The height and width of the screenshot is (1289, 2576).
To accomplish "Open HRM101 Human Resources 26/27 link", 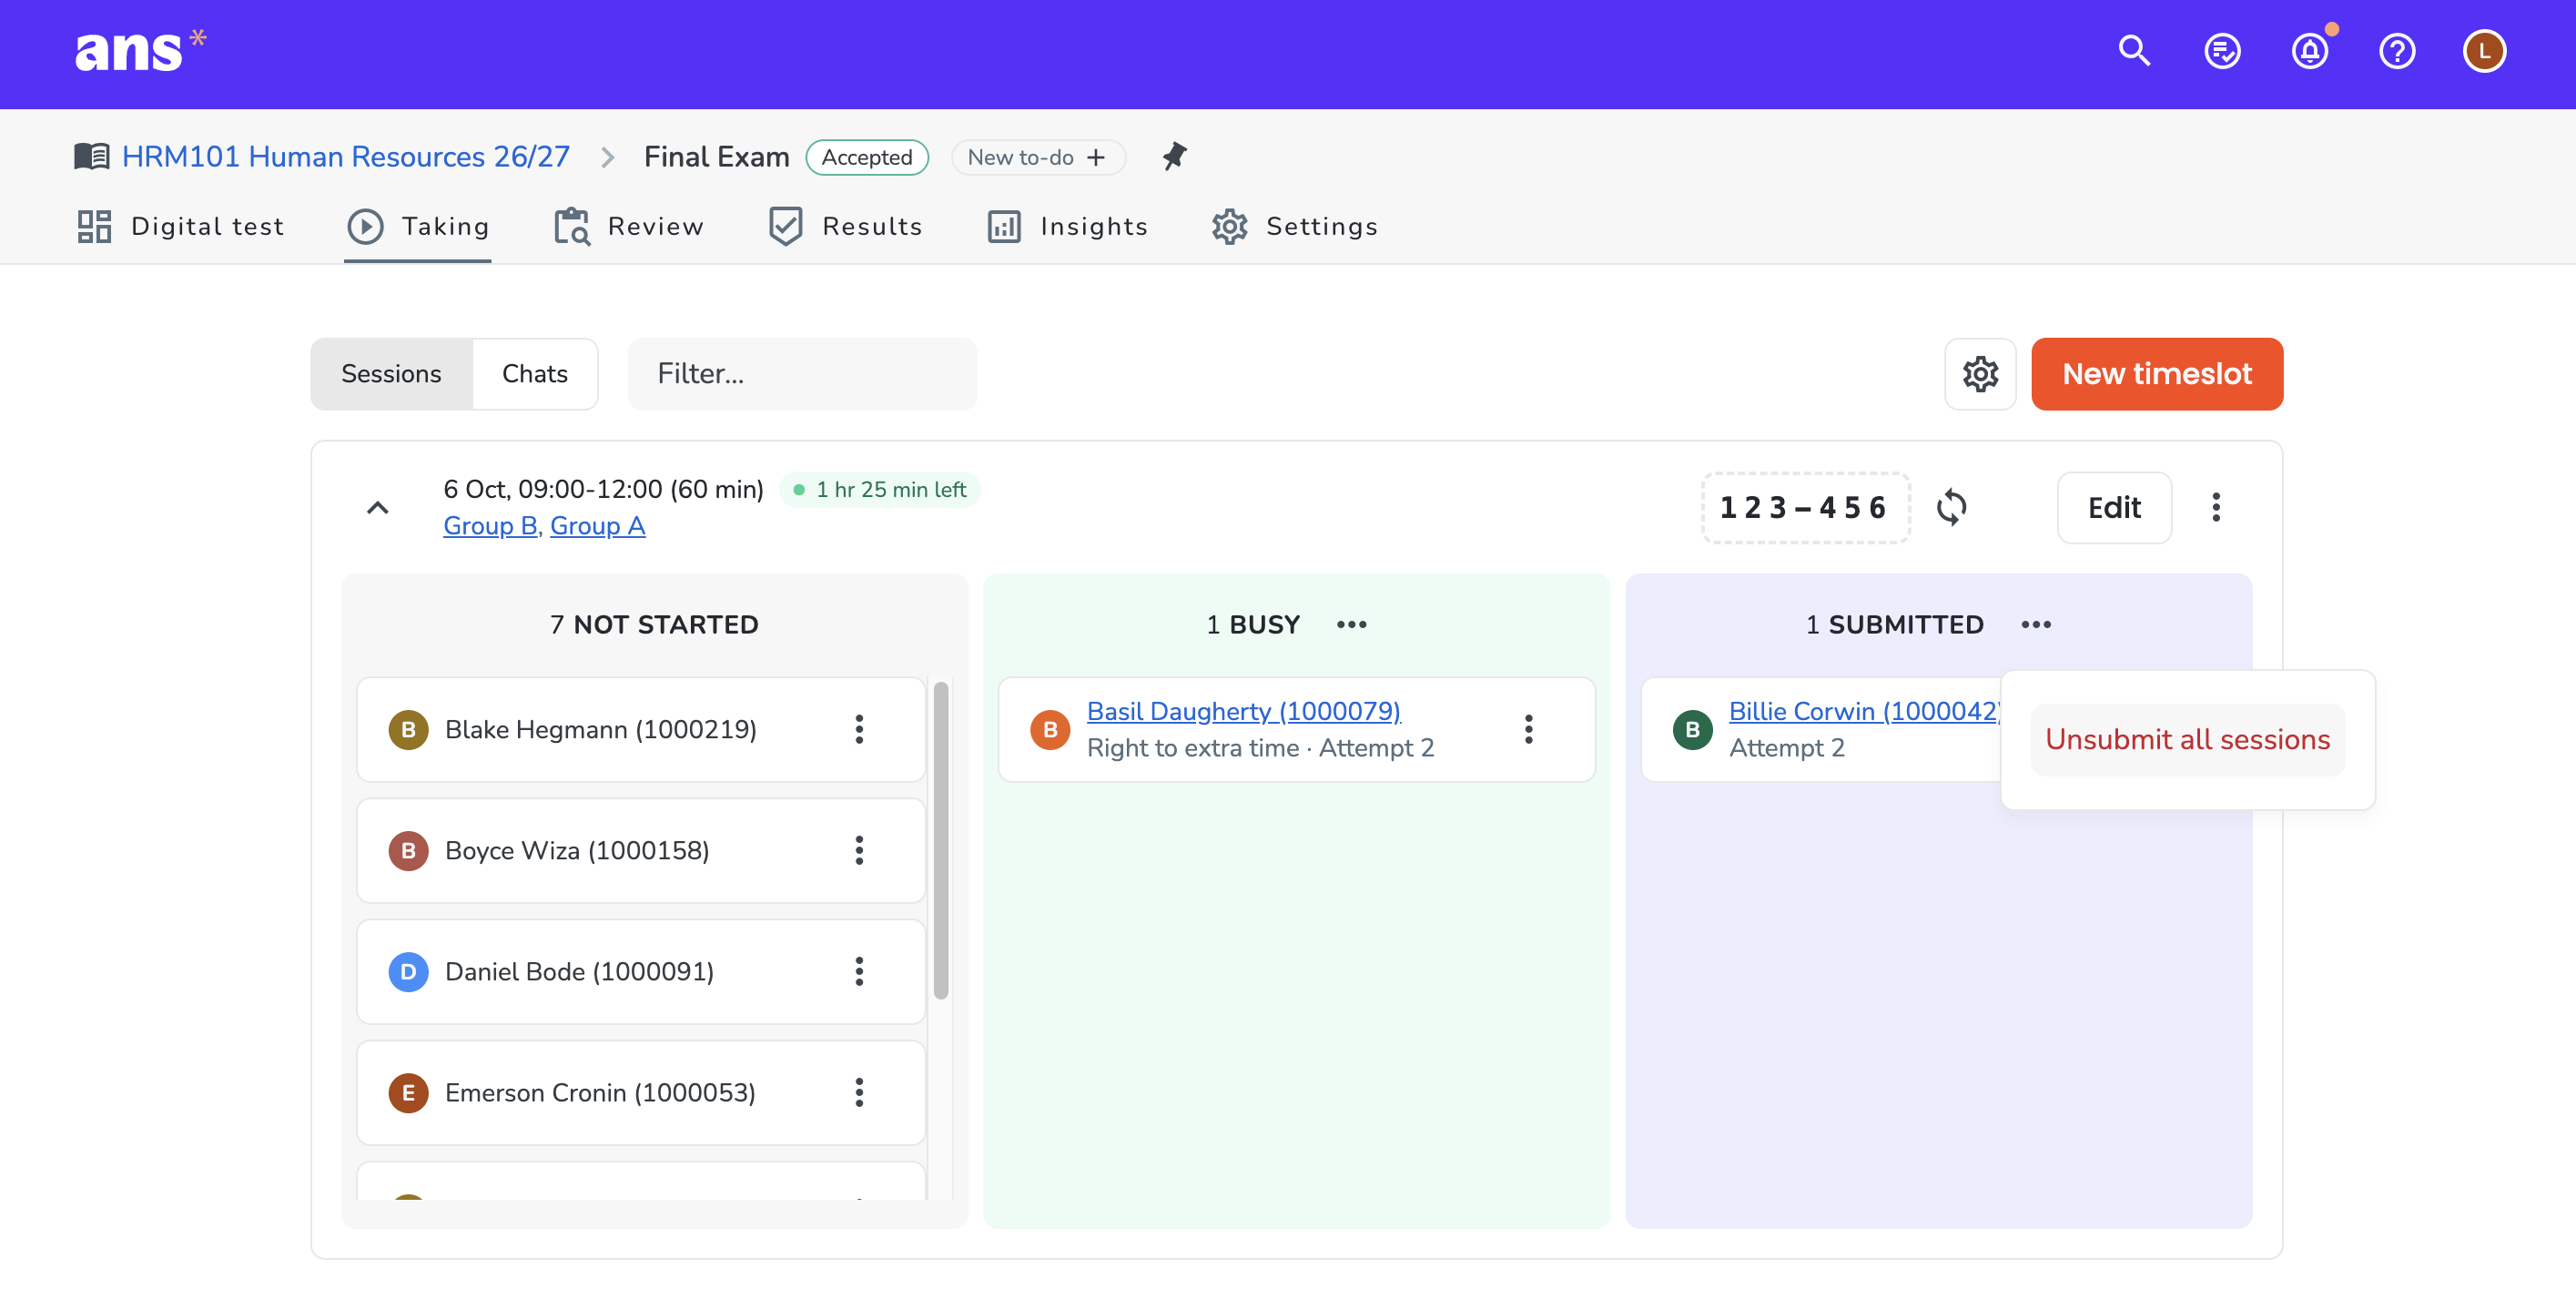I will (345, 156).
